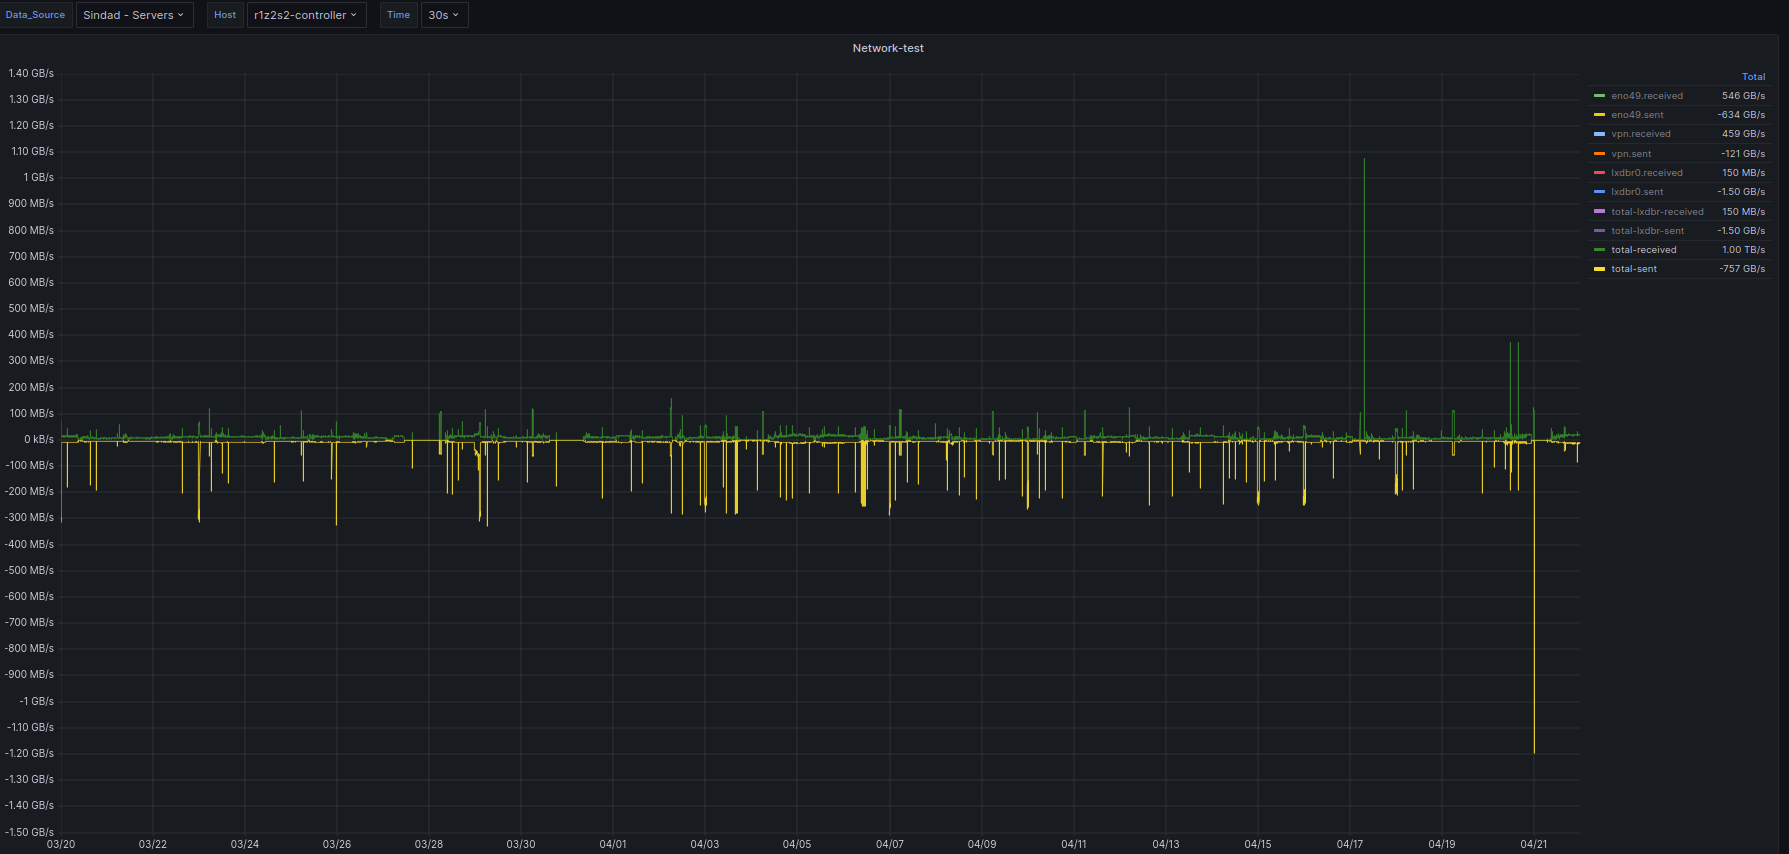Click the total-sent yellow series color icon
The image size is (1789, 854).
click(1599, 269)
